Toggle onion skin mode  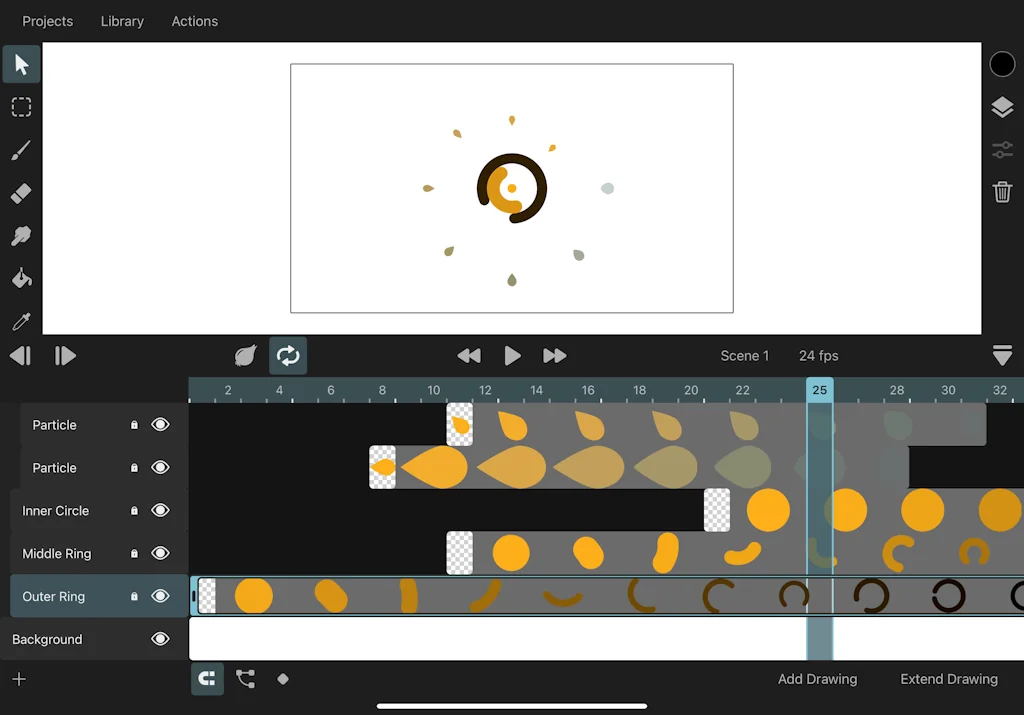pyautogui.click(x=246, y=356)
